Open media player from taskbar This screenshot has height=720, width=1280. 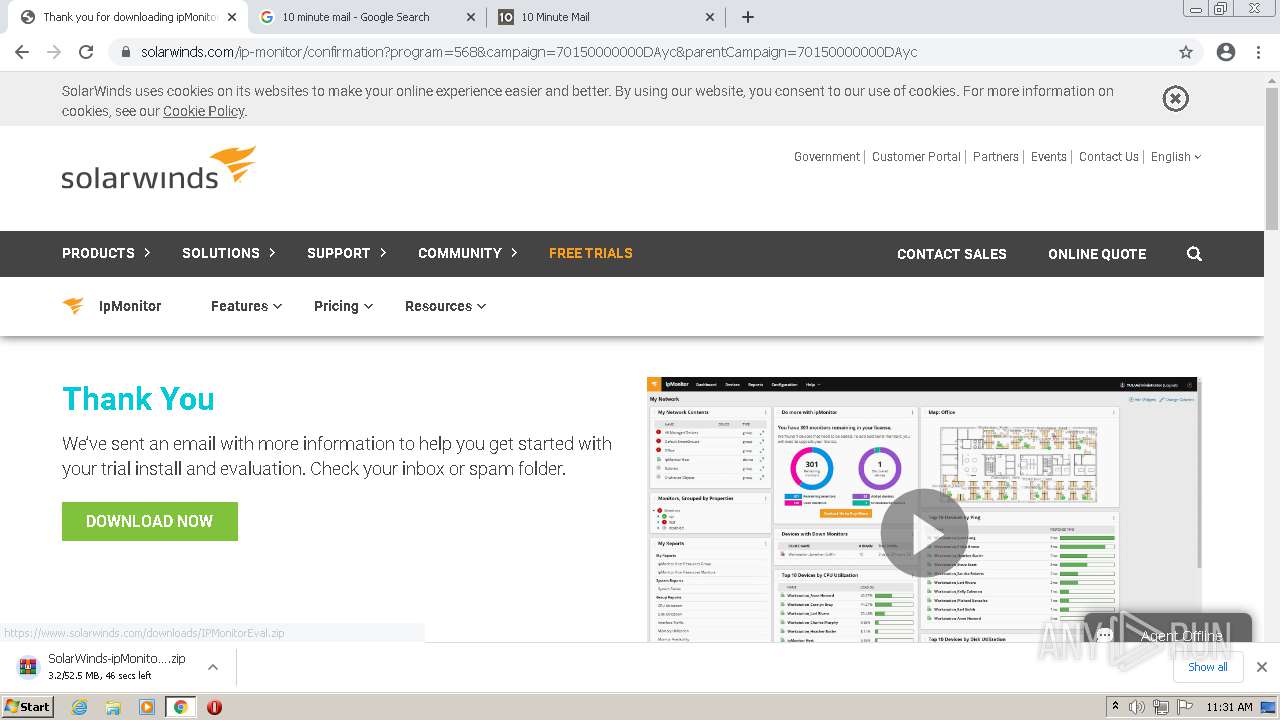[x=147, y=707]
